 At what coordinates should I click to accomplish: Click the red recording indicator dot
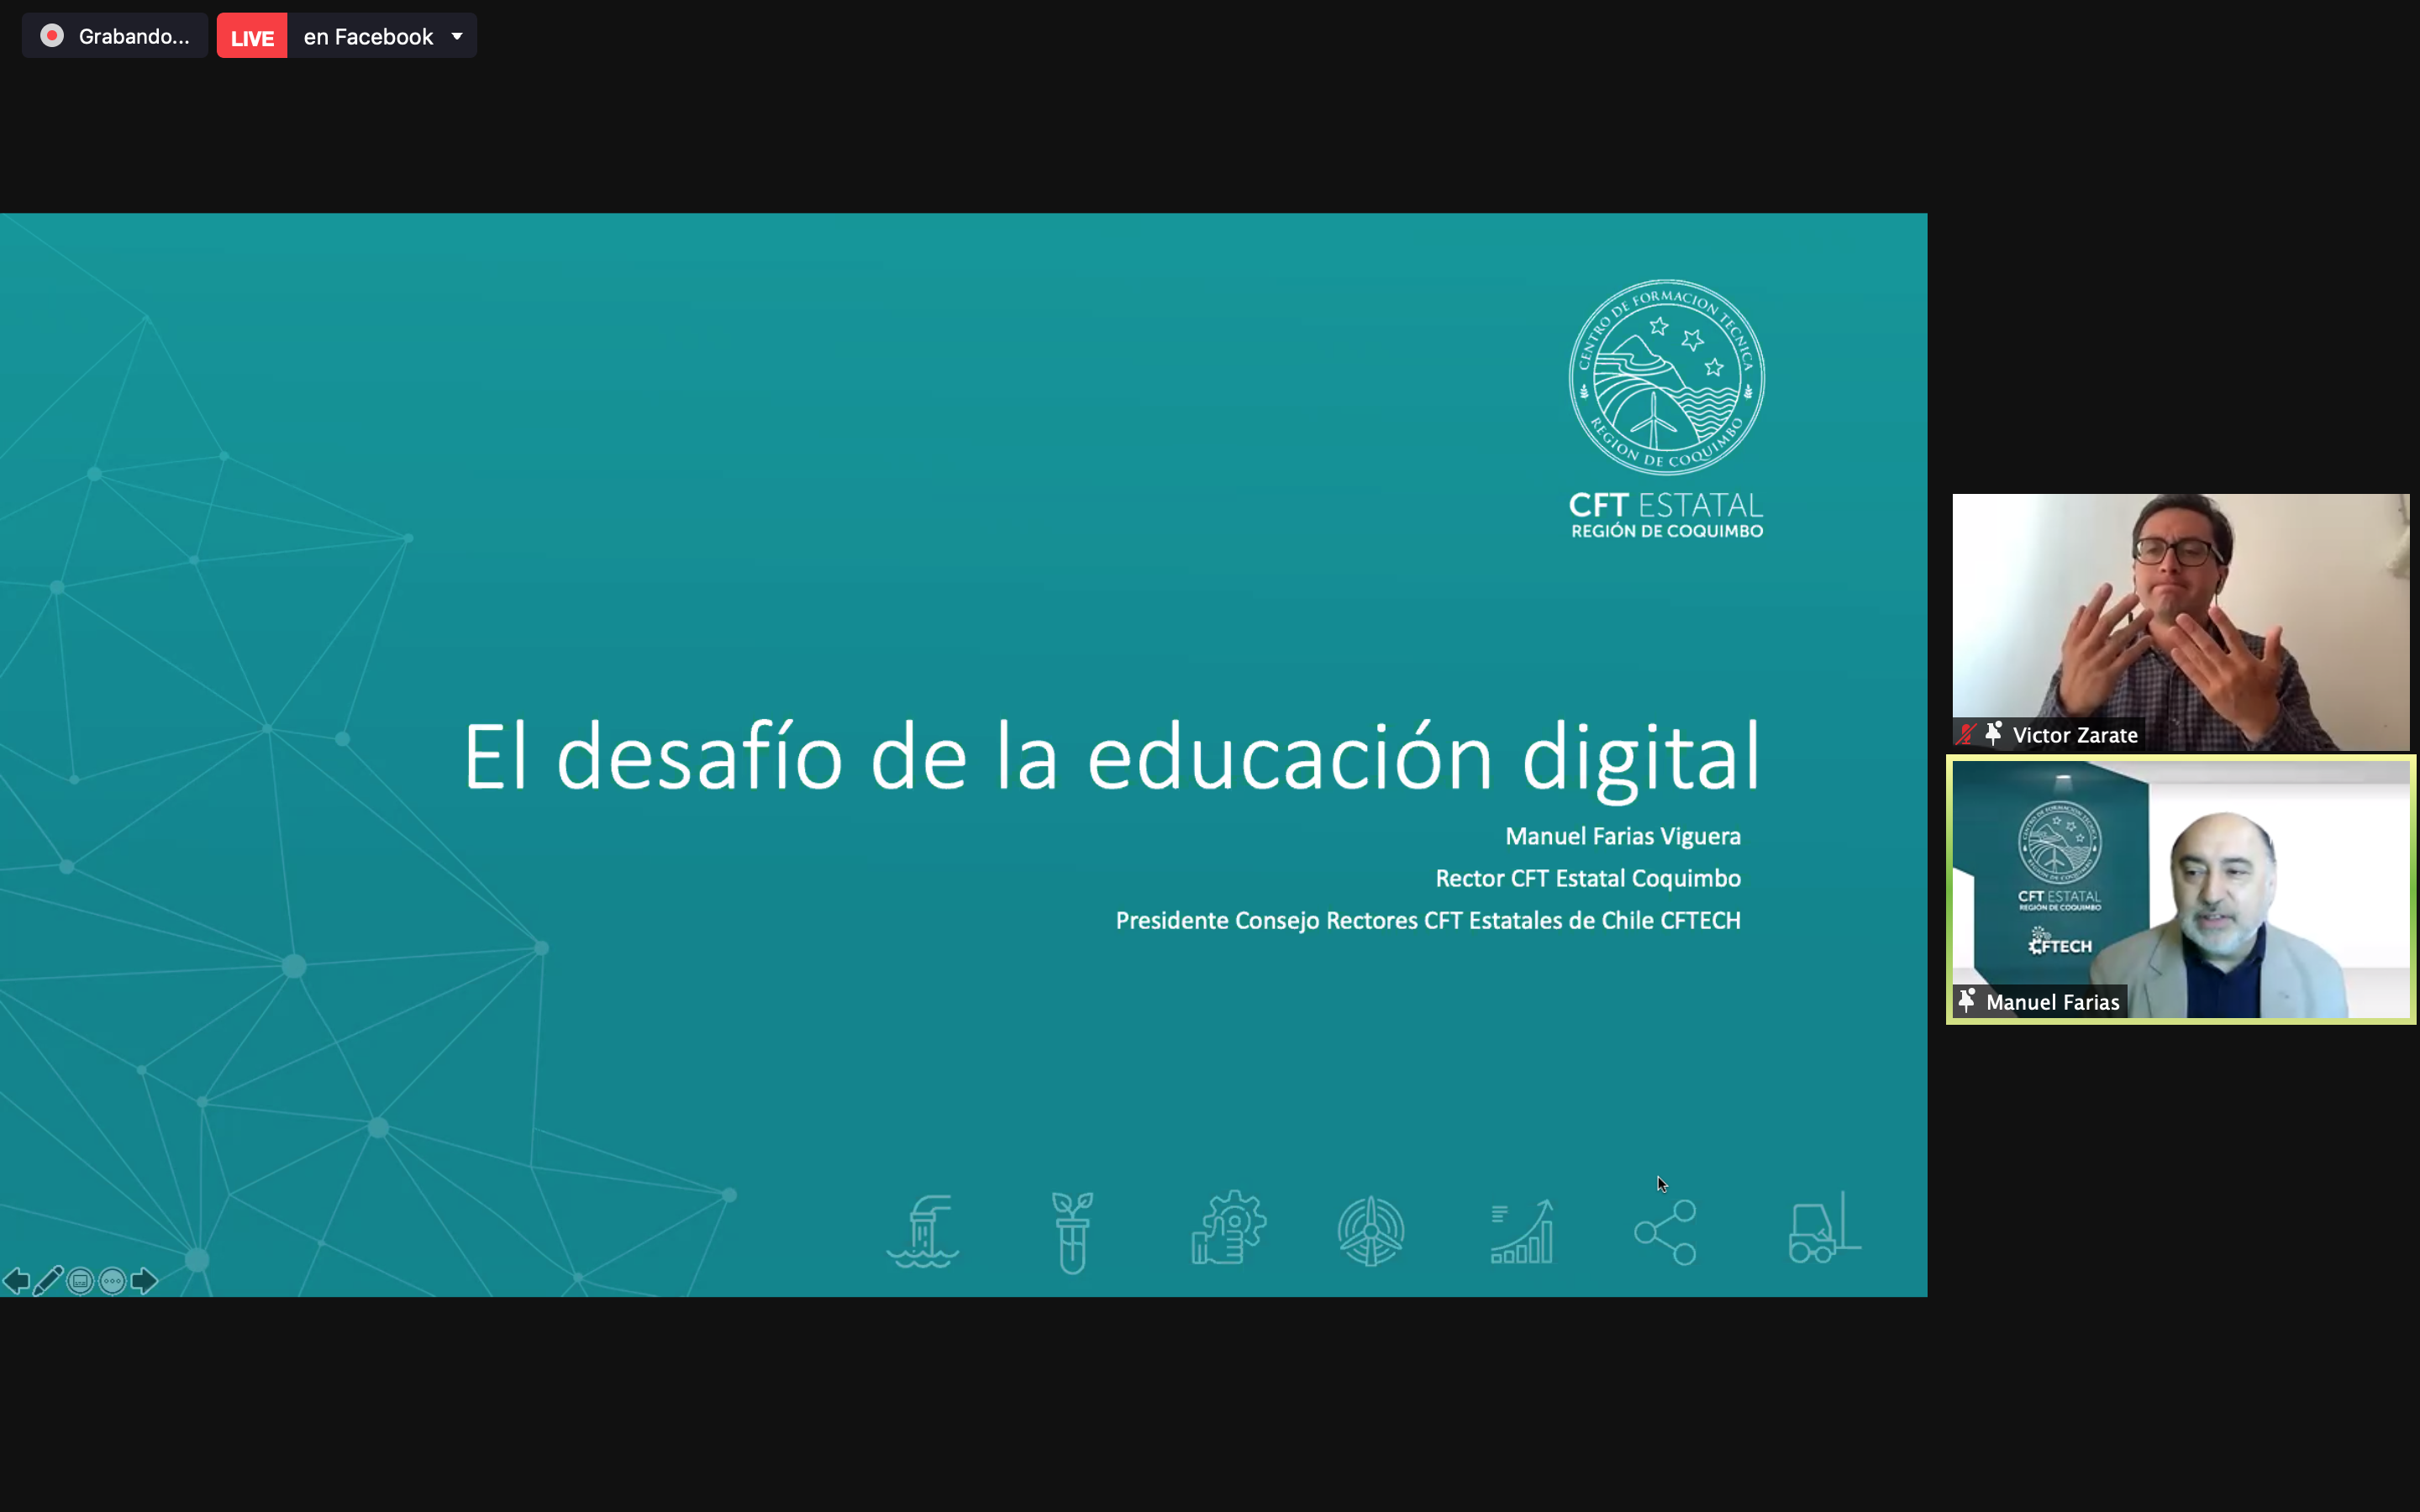click(52, 36)
